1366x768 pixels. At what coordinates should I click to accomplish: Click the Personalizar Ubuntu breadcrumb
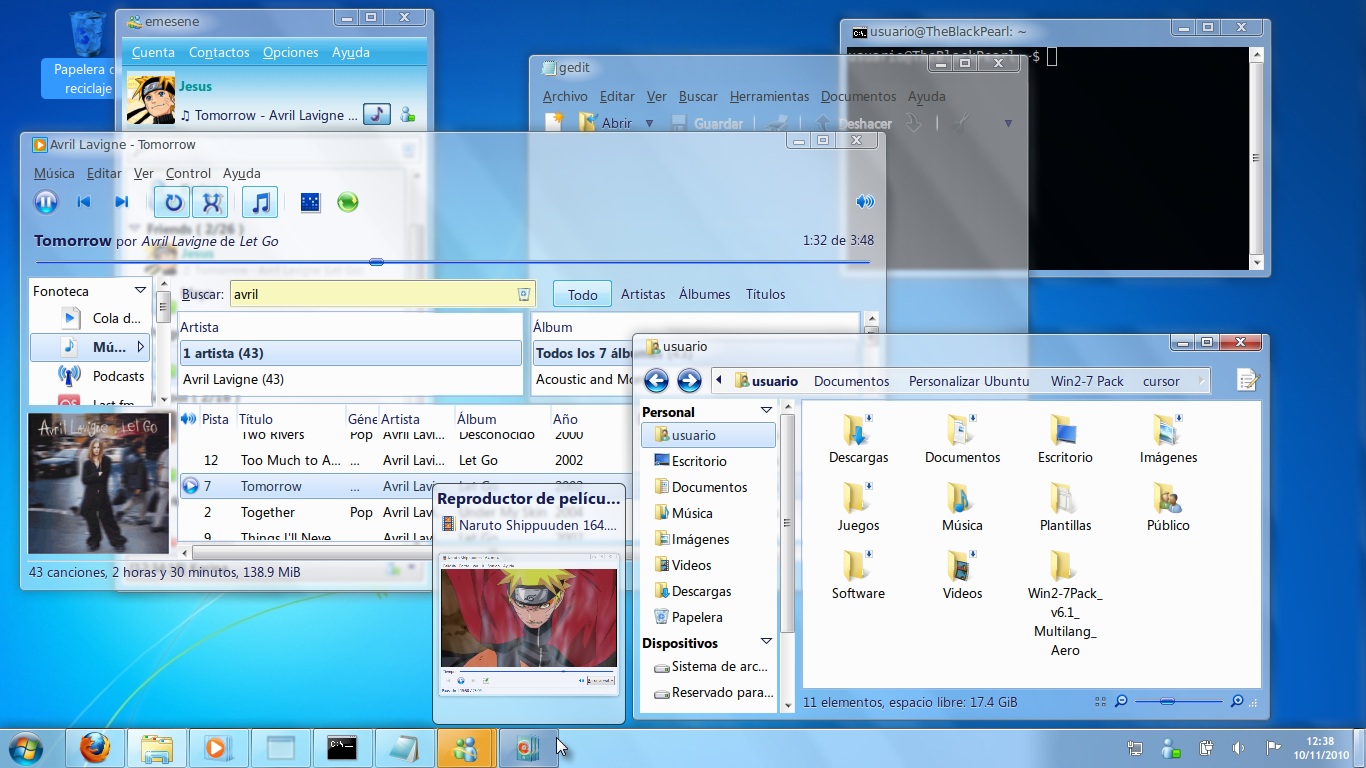[968, 382]
